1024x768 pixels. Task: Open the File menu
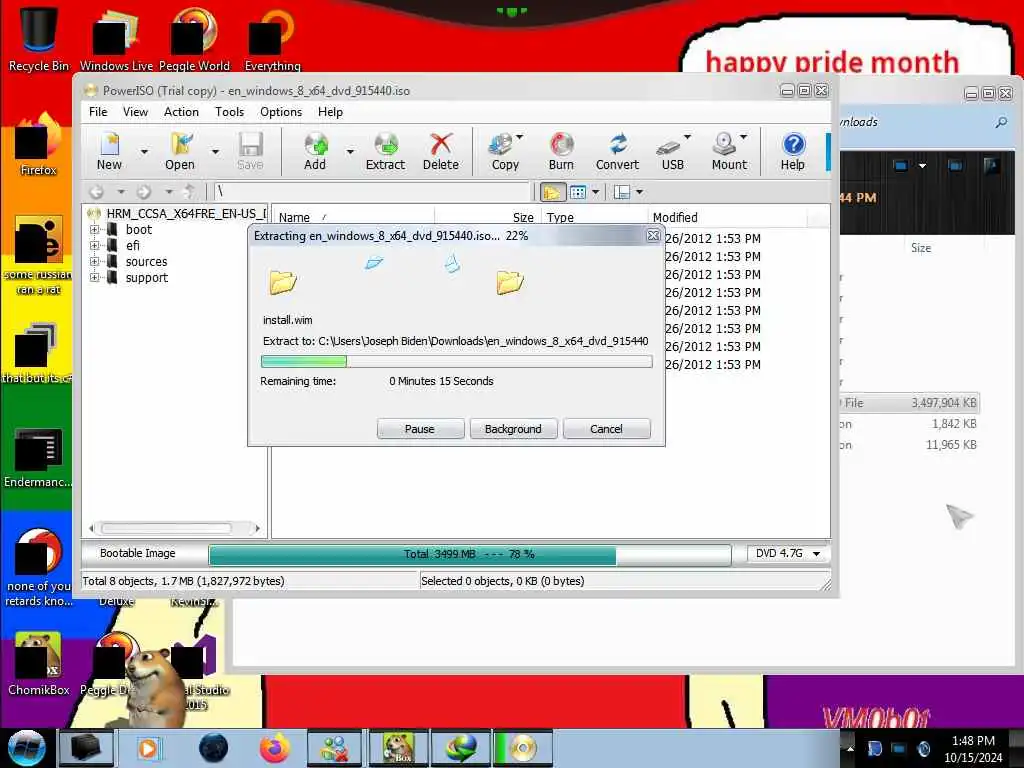click(98, 112)
